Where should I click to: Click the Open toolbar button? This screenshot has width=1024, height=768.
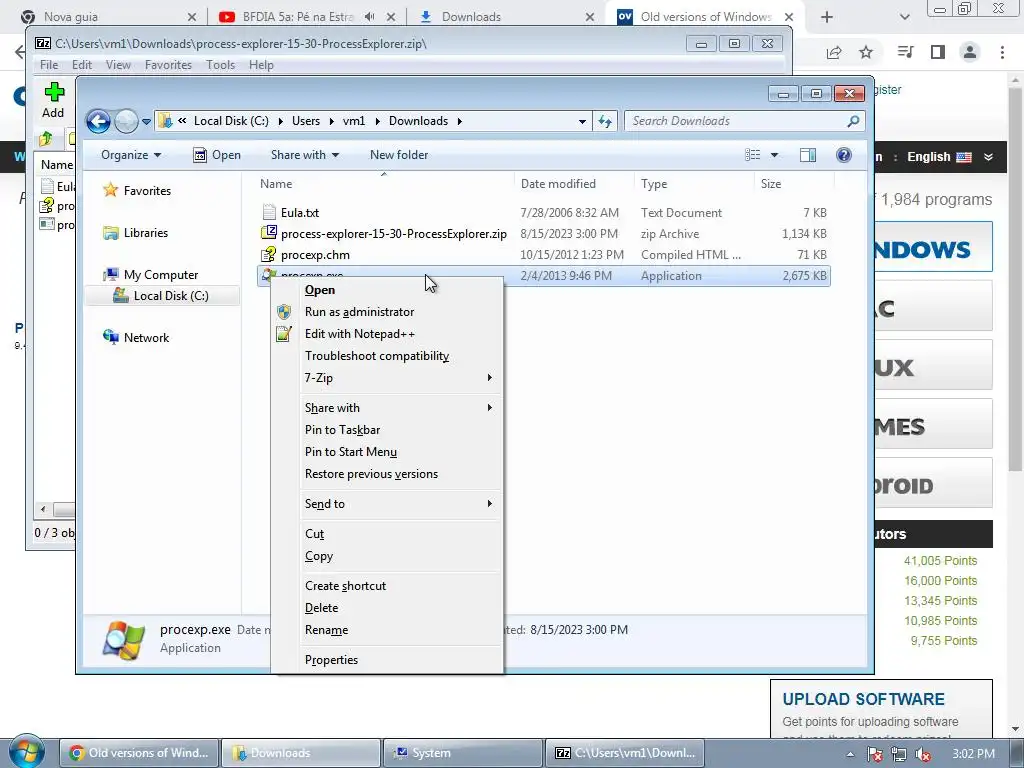pos(217,155)
